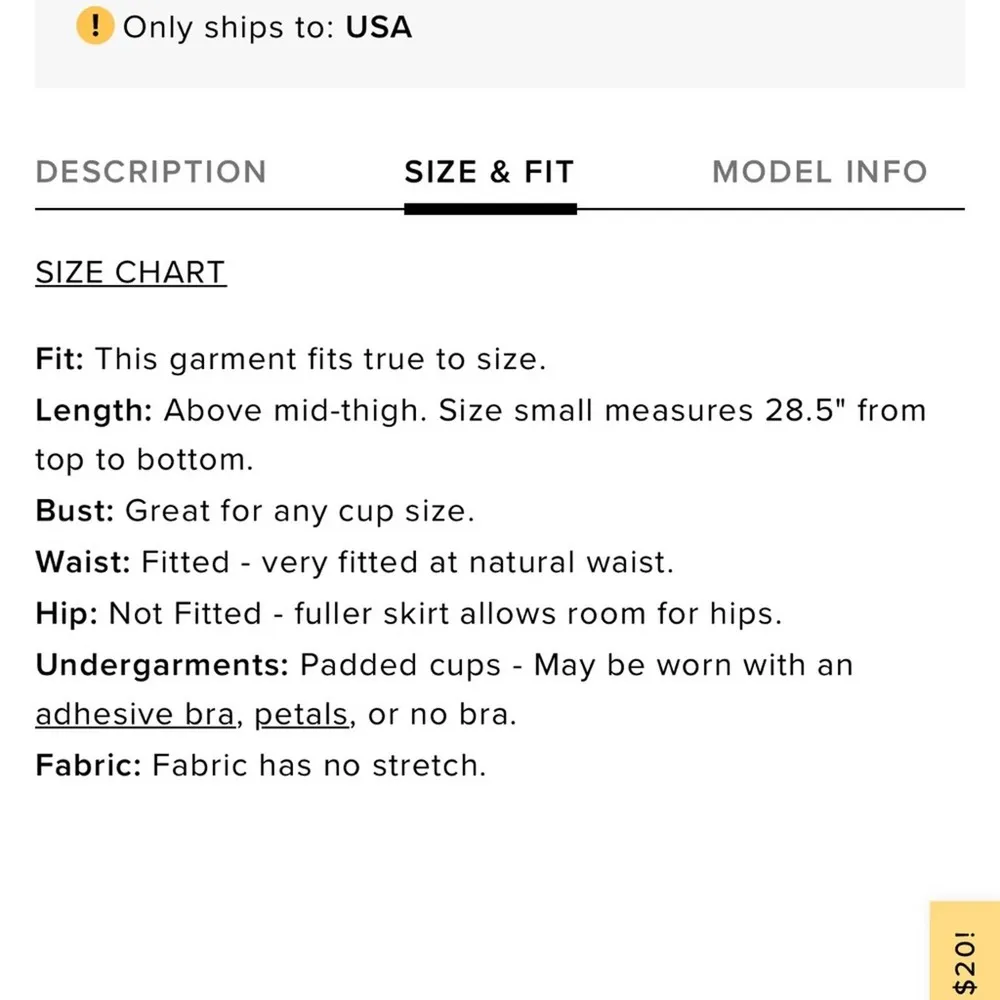The image size is (1000, 1000).
Task: Select the Hip: label
Action: [x=66, y=613]
